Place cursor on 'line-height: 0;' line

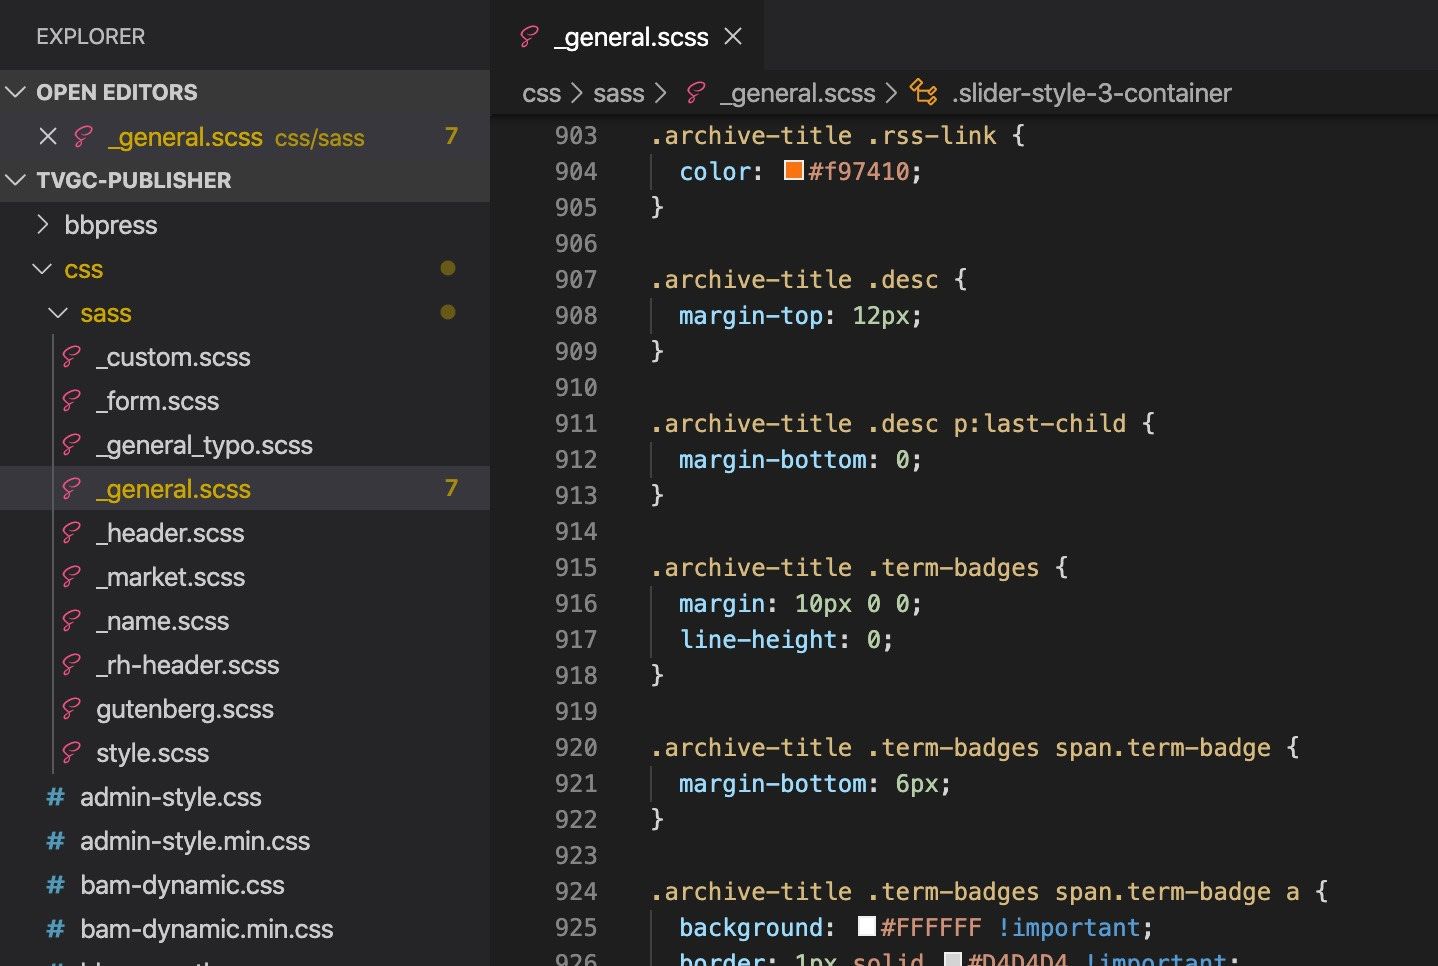(x=786, y=639)
